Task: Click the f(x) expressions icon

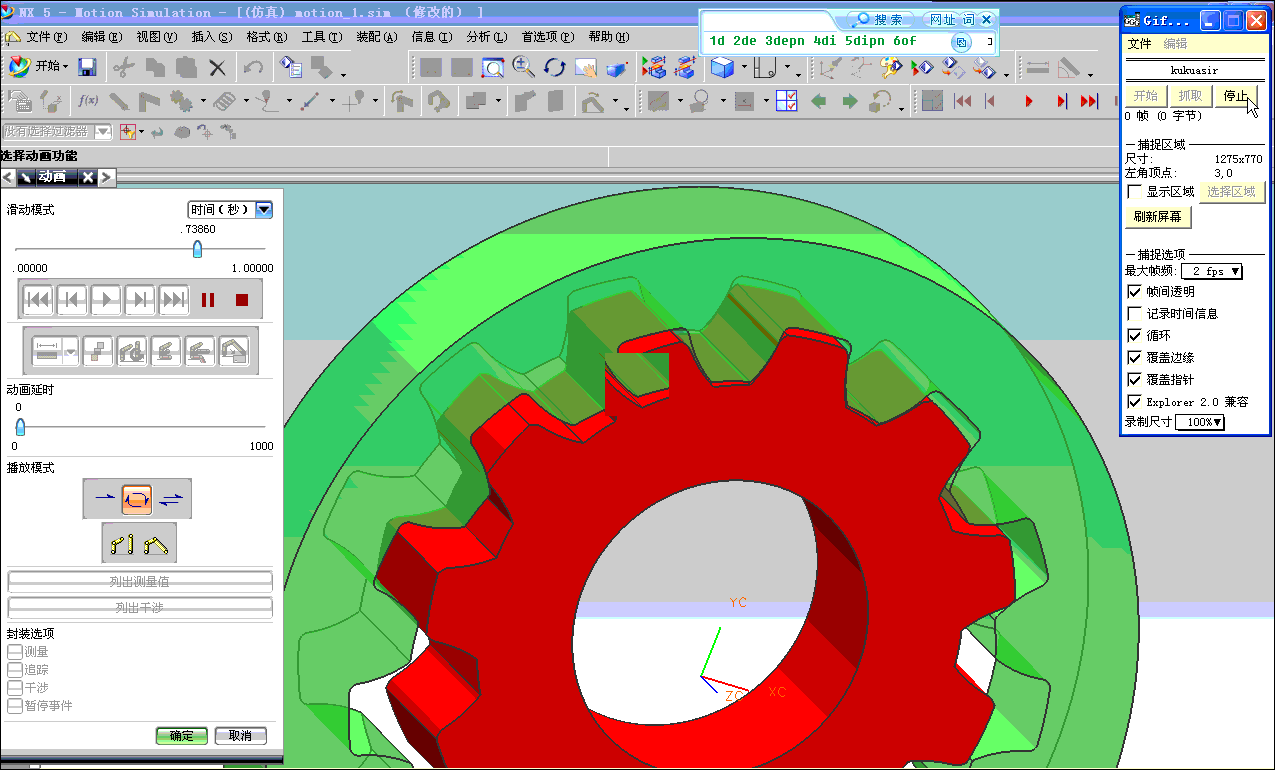Action: tap(88, 101)
